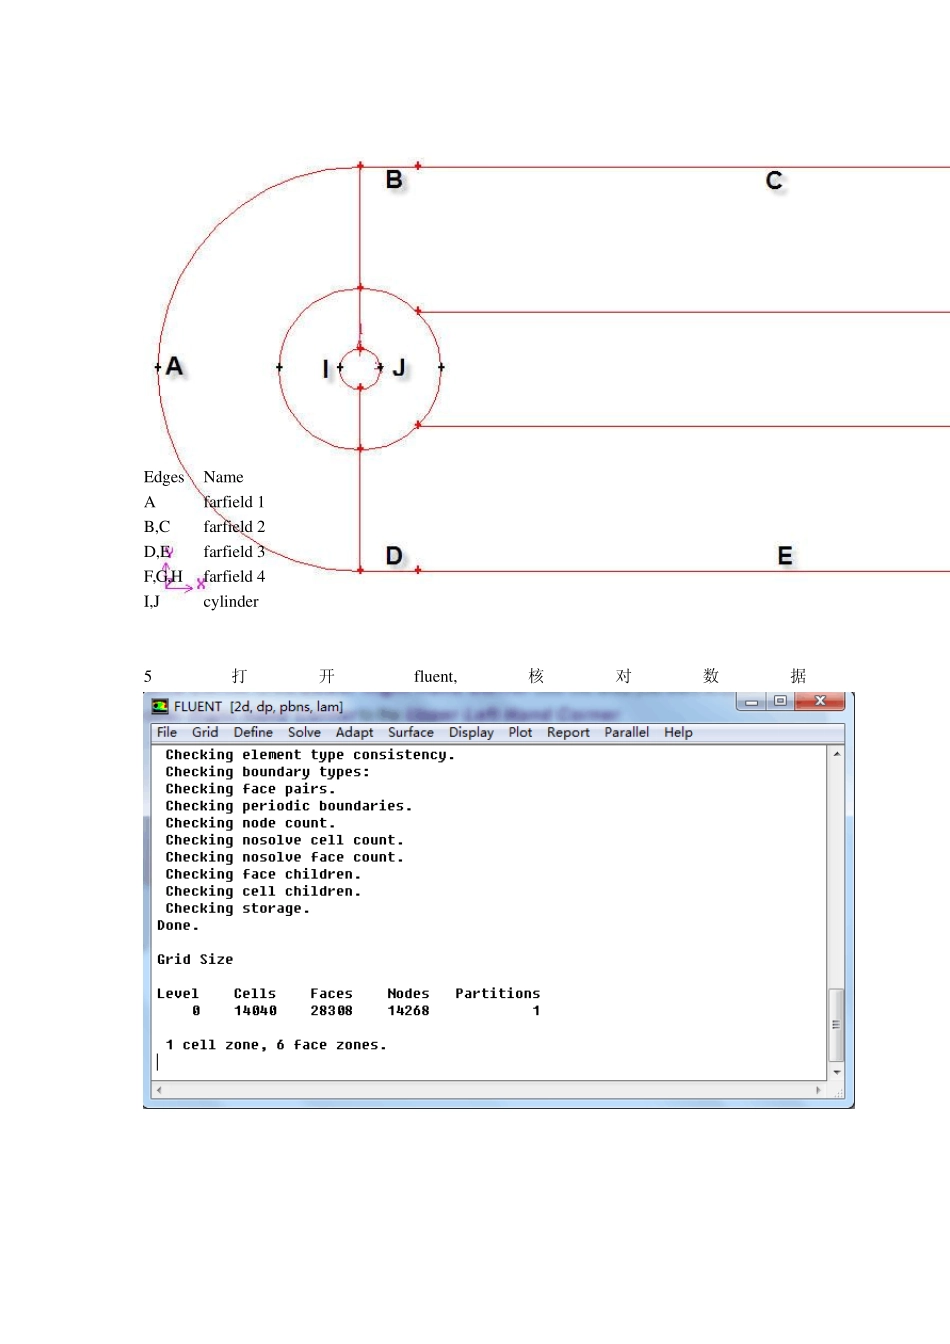Open the Plot menu

pyautogui.click(x=520, y=732)
